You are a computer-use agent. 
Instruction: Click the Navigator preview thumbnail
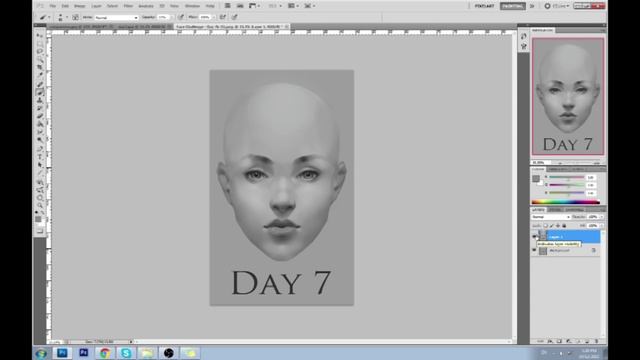click(x=568, y=97)
